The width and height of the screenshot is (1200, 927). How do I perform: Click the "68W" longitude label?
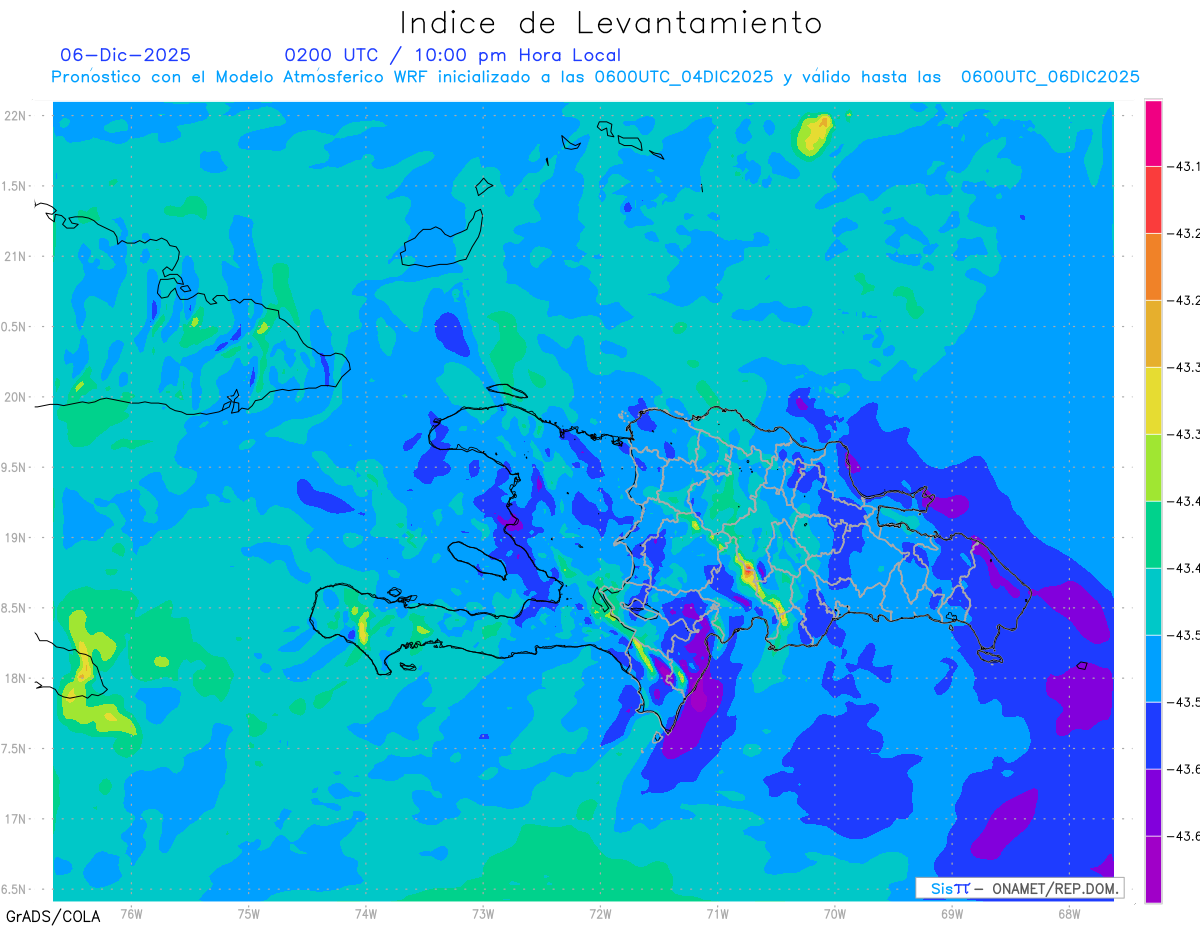coord(1068,913)
